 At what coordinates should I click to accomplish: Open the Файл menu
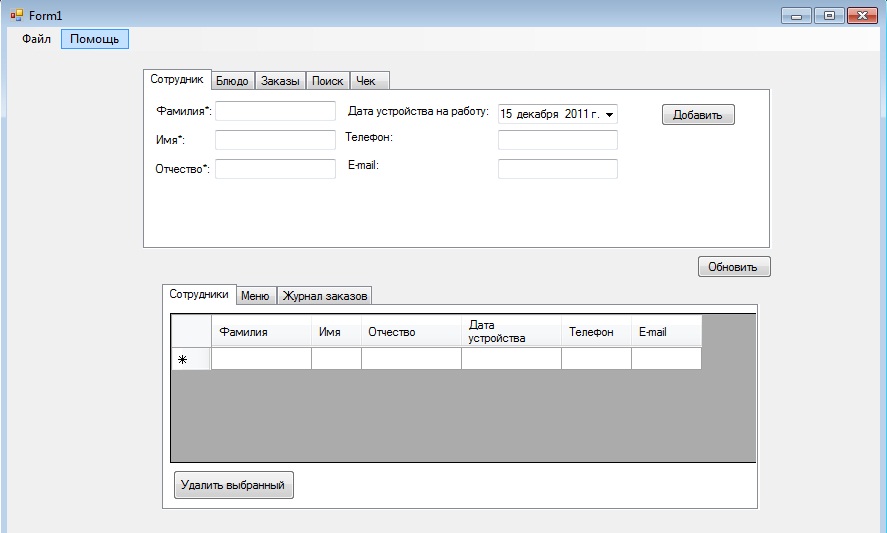click(x=36, y=39)
